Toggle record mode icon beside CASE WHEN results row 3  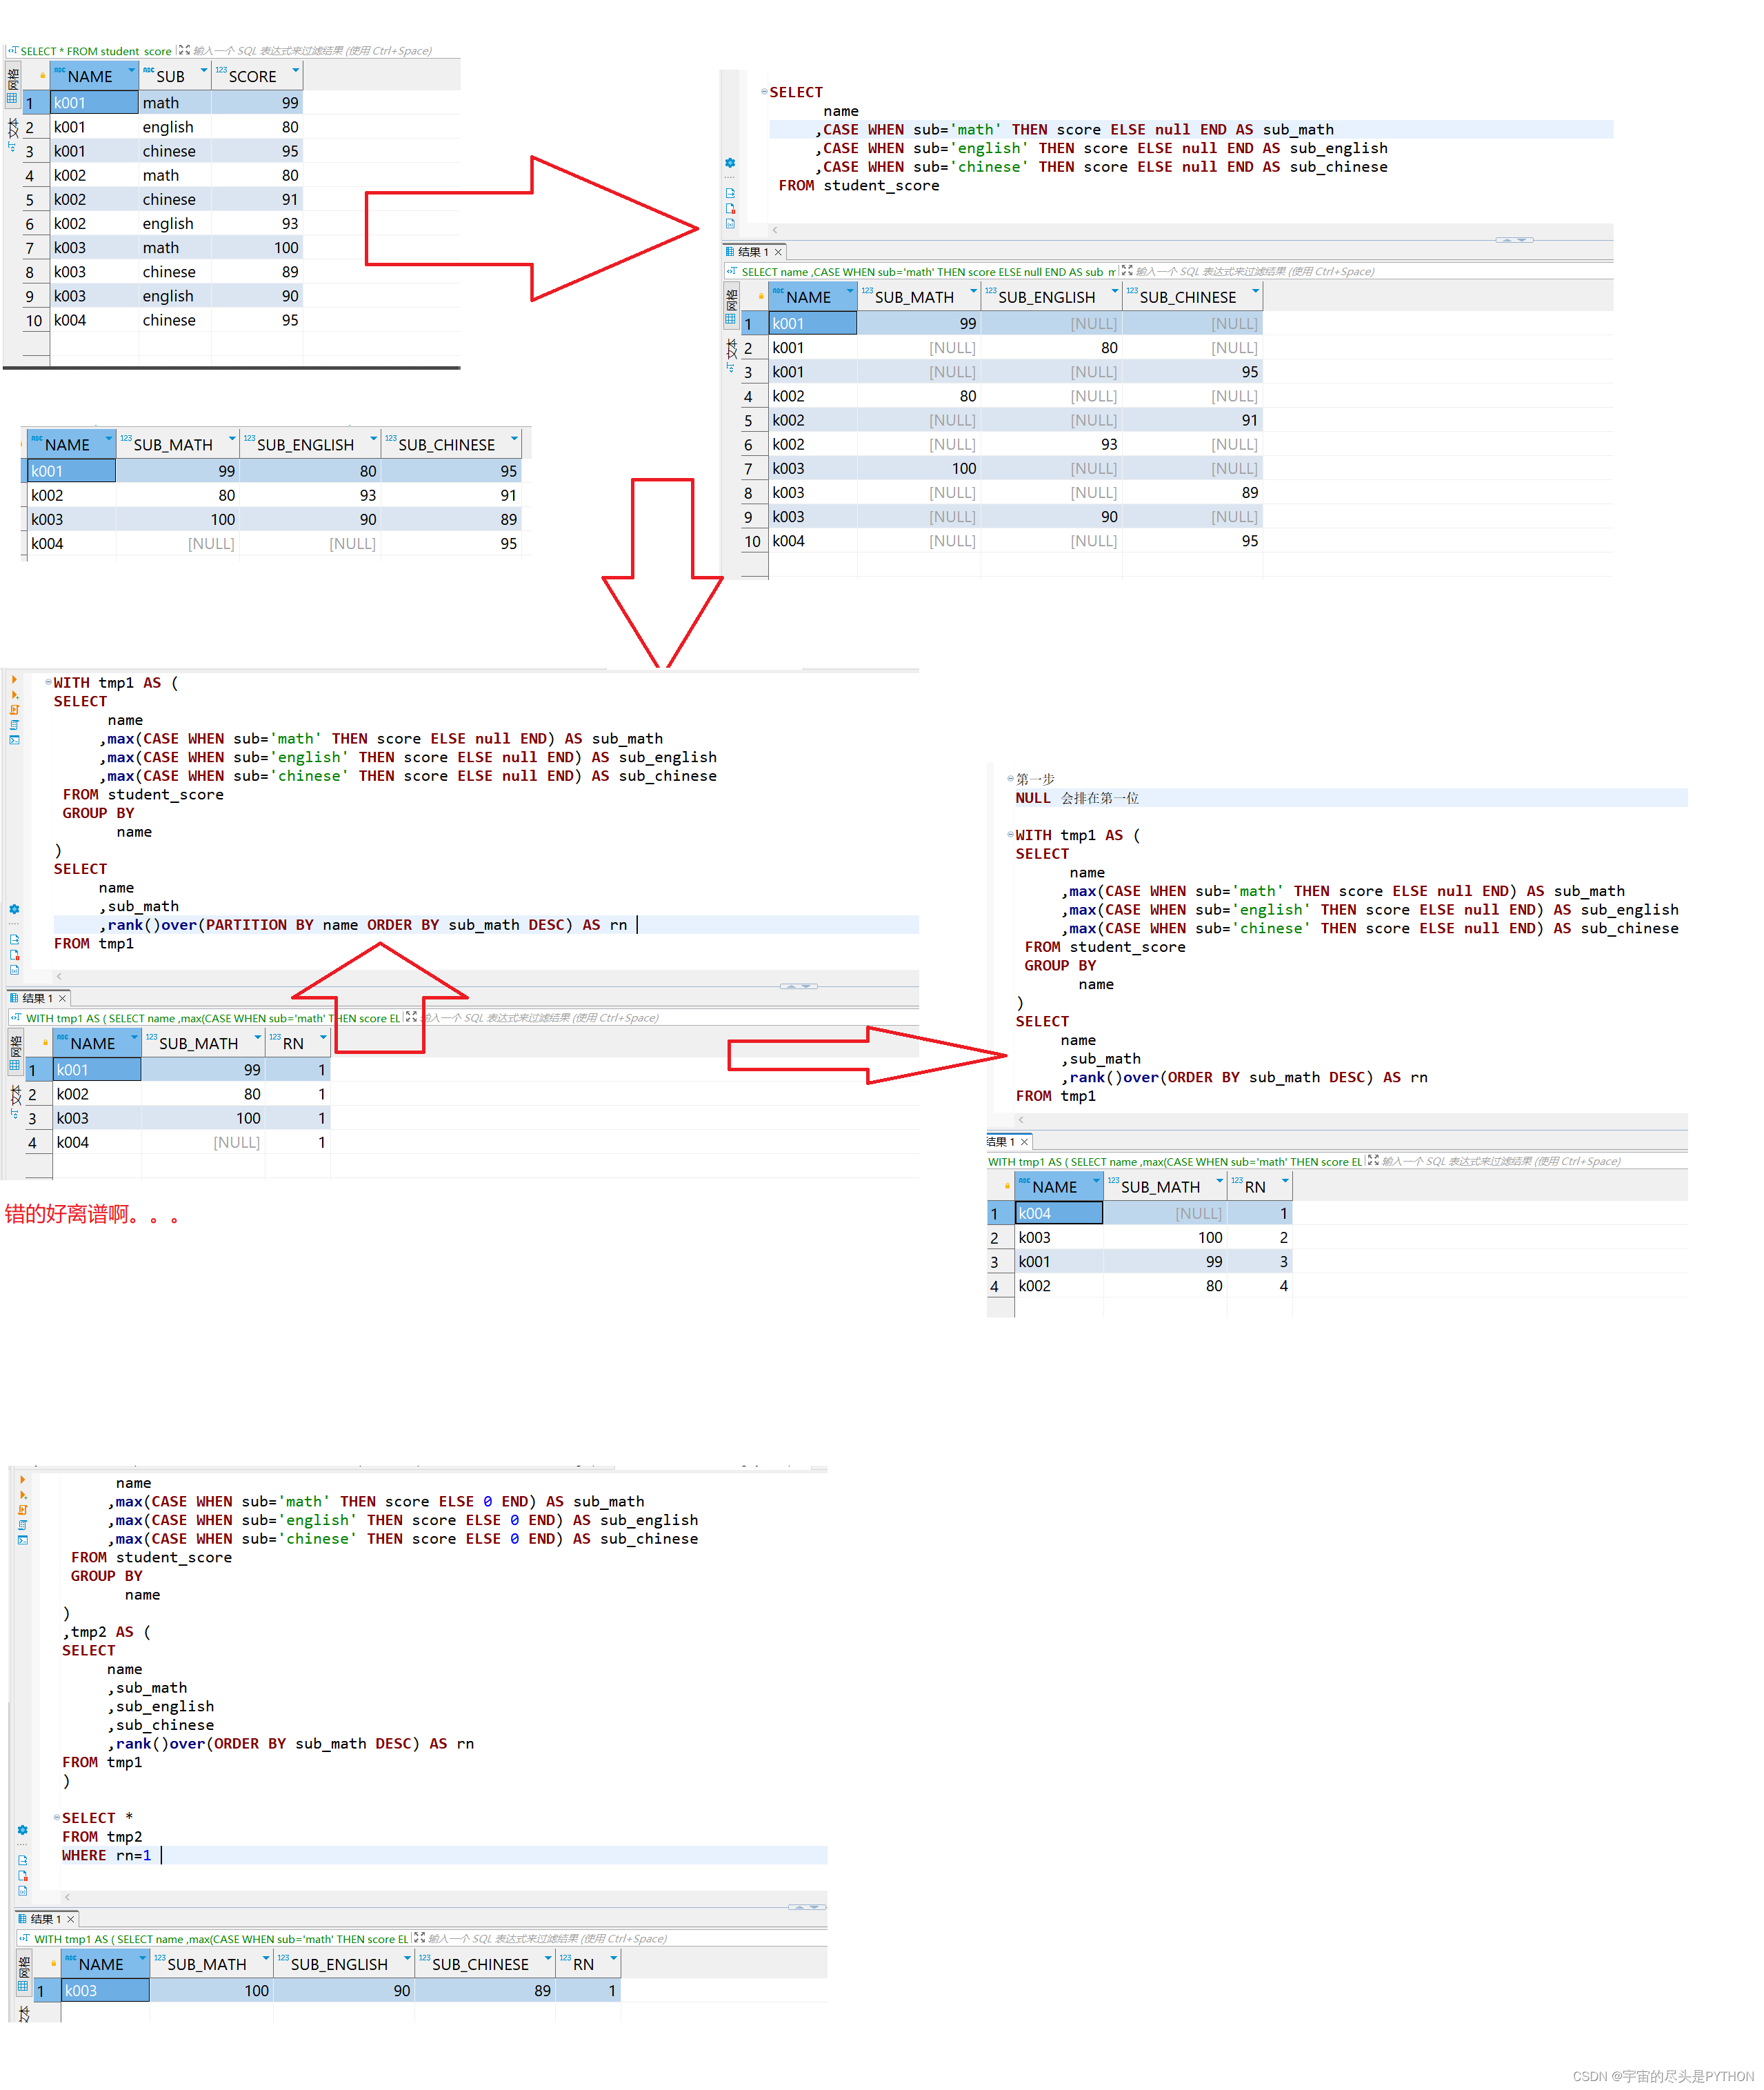point(730,368)
